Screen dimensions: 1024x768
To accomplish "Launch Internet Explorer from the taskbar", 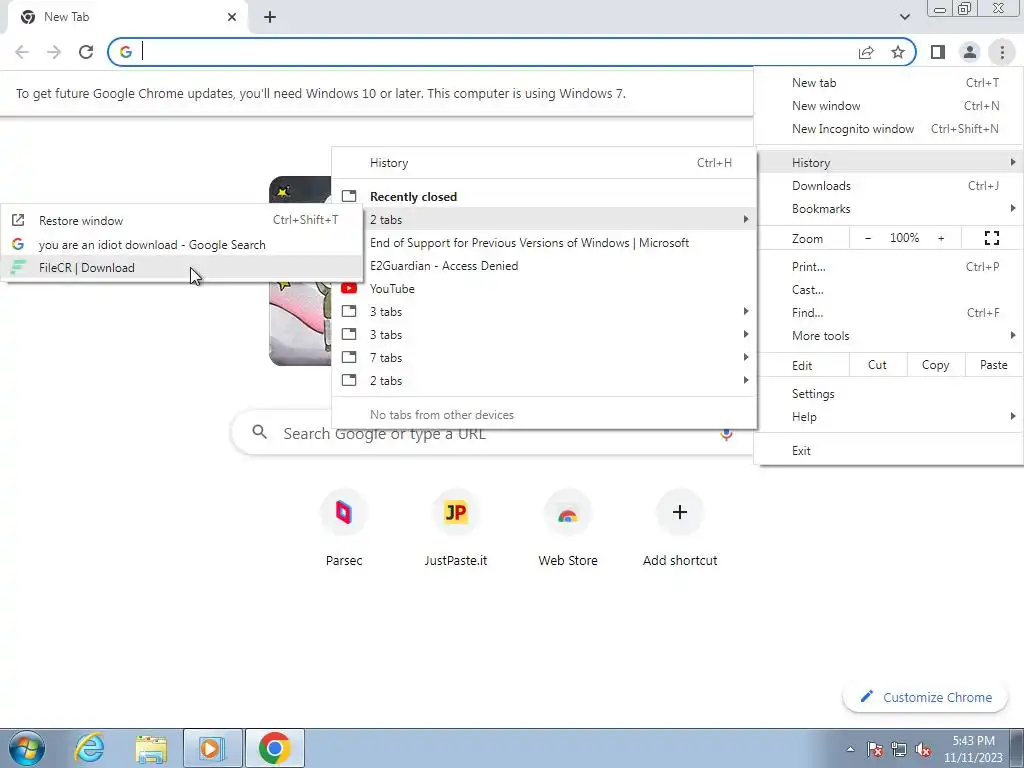I will point(89,748).
